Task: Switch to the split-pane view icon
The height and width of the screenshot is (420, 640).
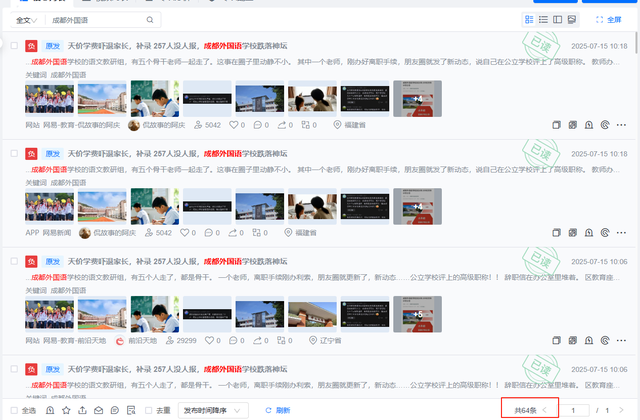Action: (558, 20)
